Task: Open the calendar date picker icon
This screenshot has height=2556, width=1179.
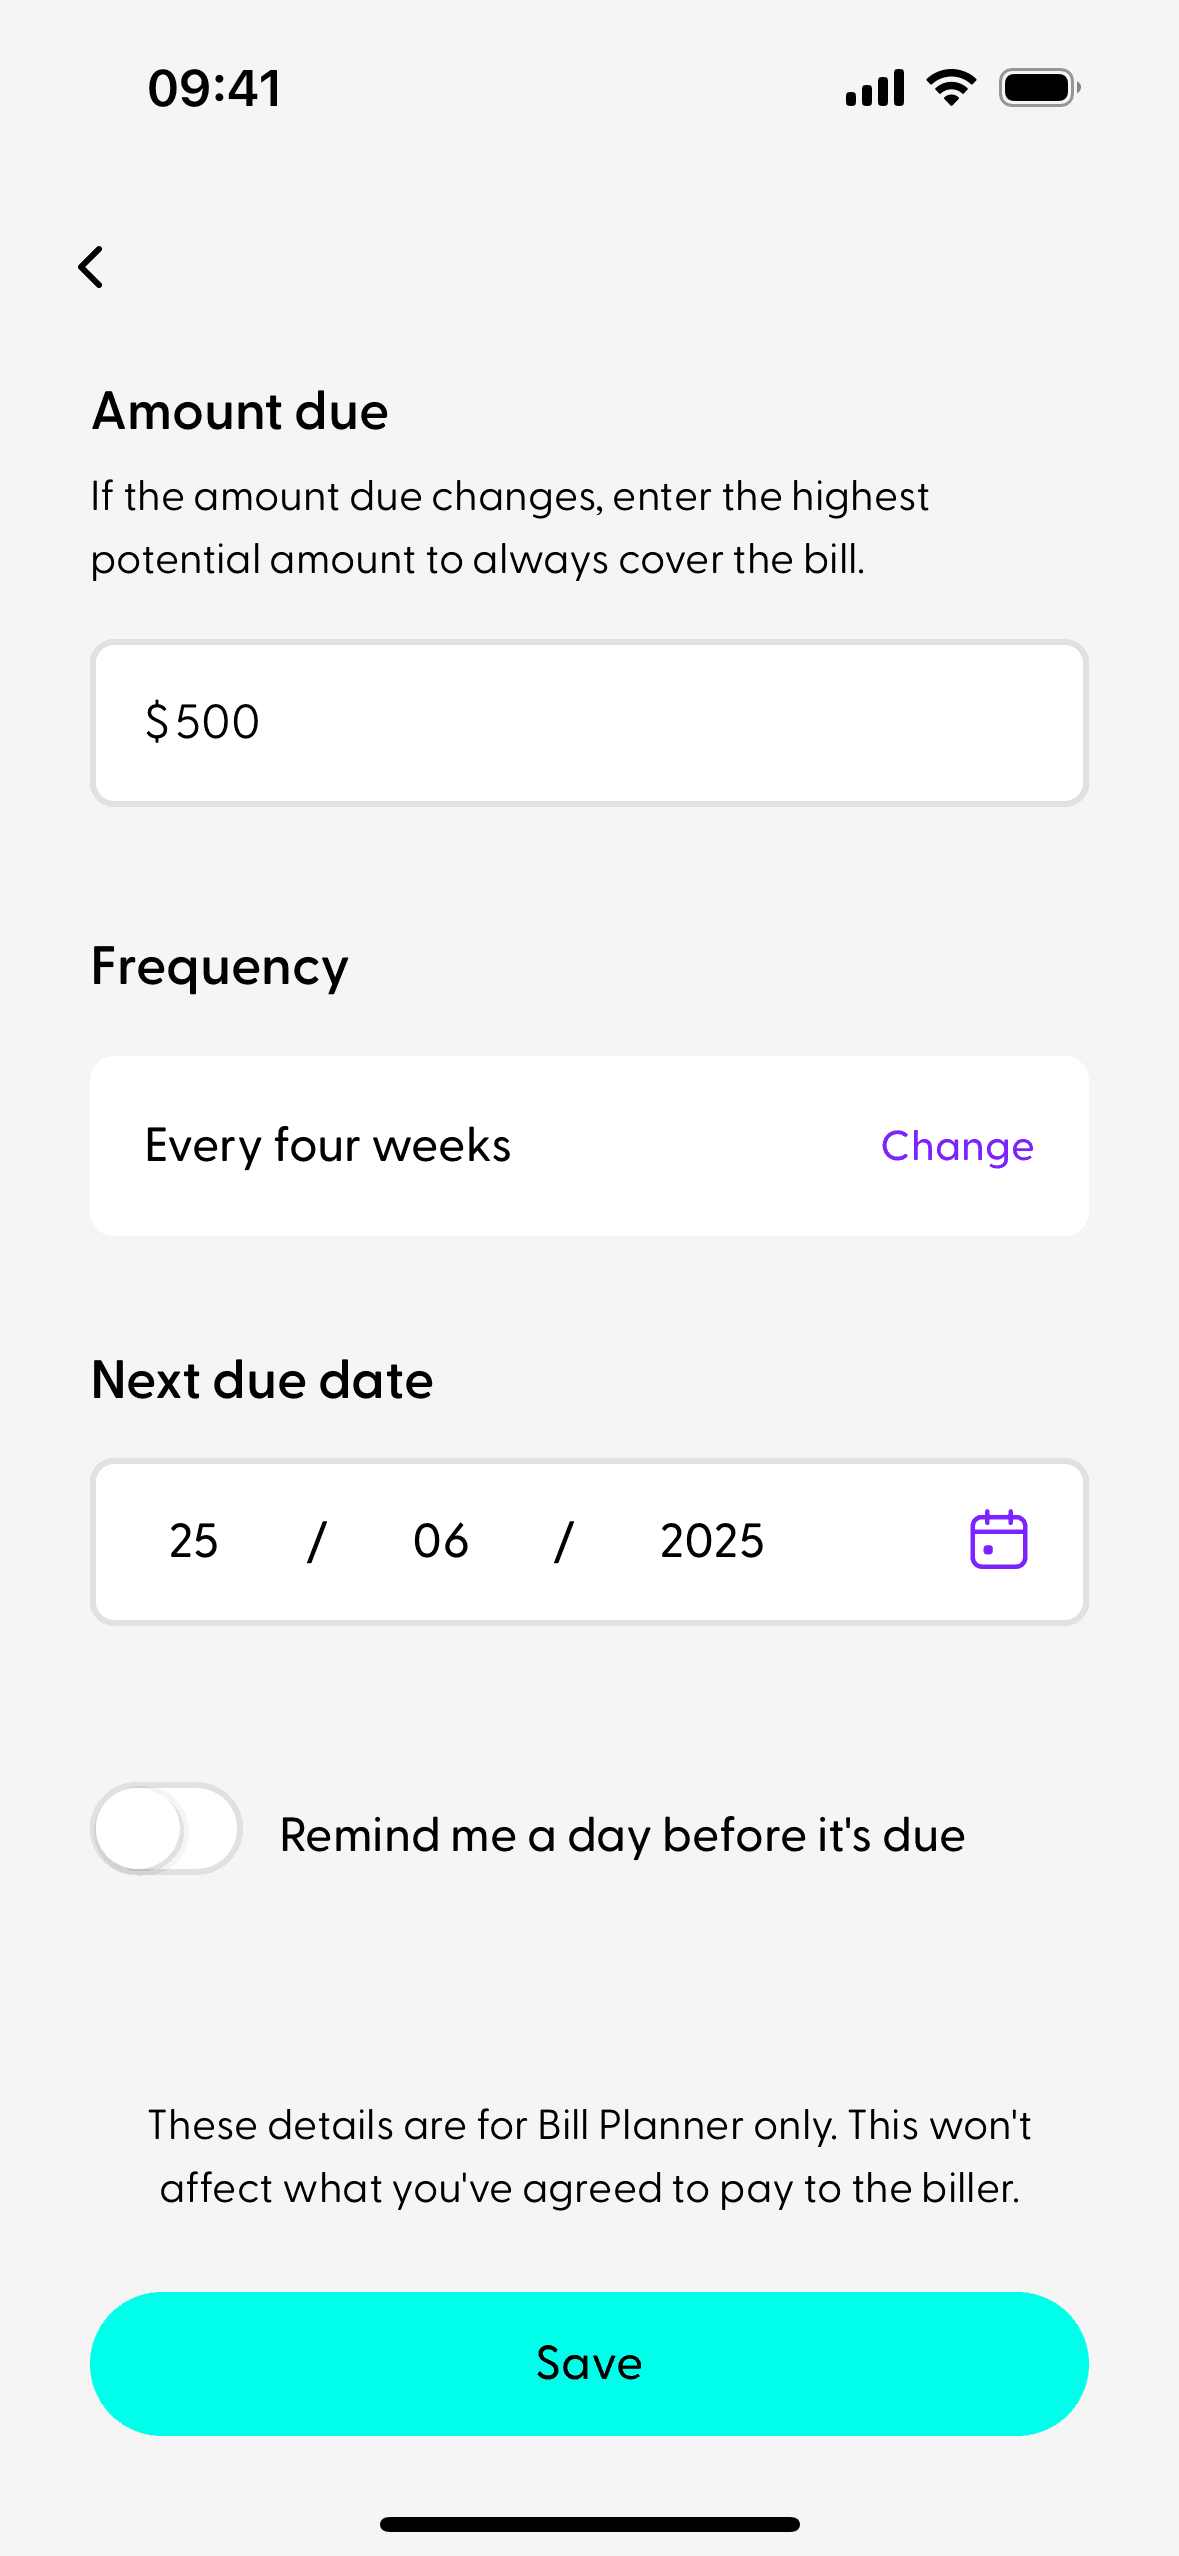Action: pos(998,1540)
